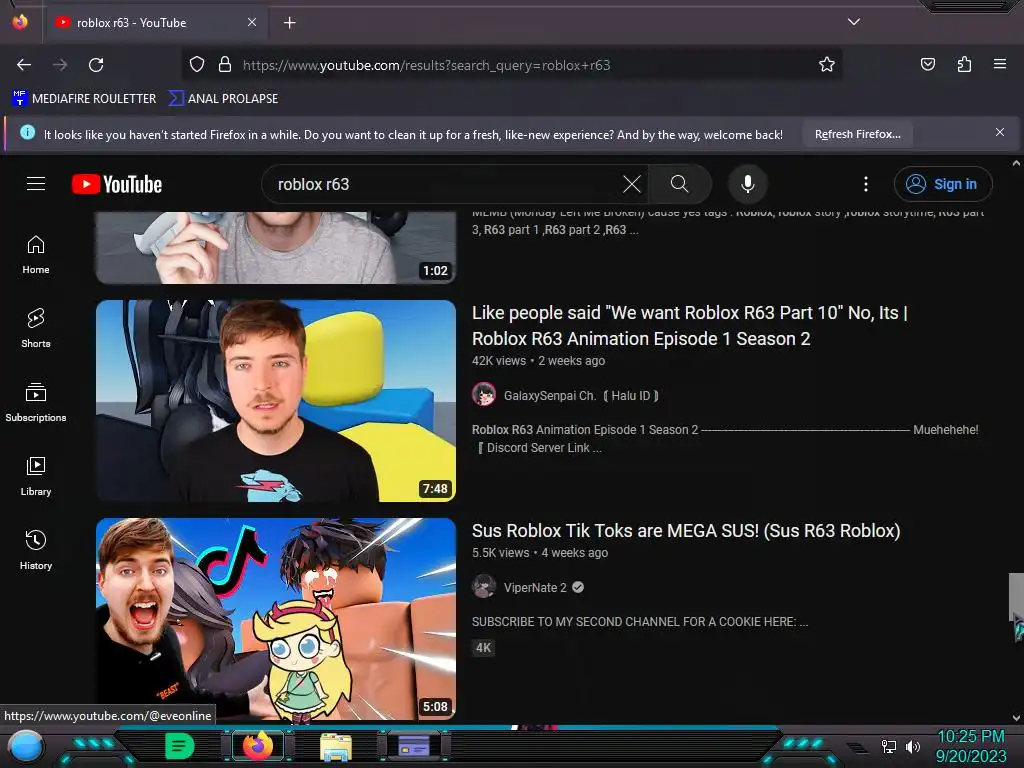Open File Explorer on taskbar
This screenshot has height=768, width=1024.
coord(336,747)
